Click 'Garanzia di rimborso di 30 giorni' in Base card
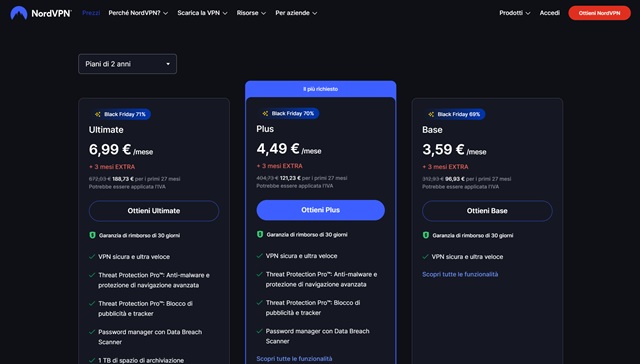640x364 pixels. click(473, 235)
